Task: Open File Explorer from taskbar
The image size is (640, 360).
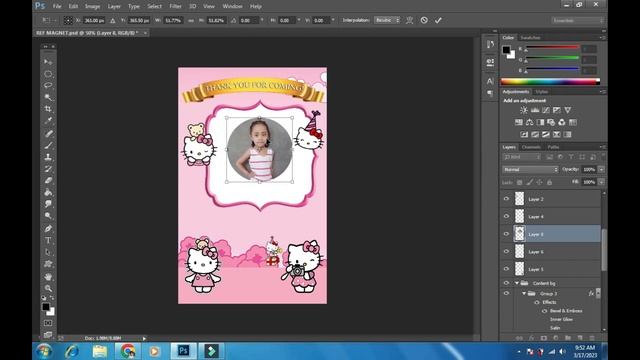Action: tap(100, 351)
